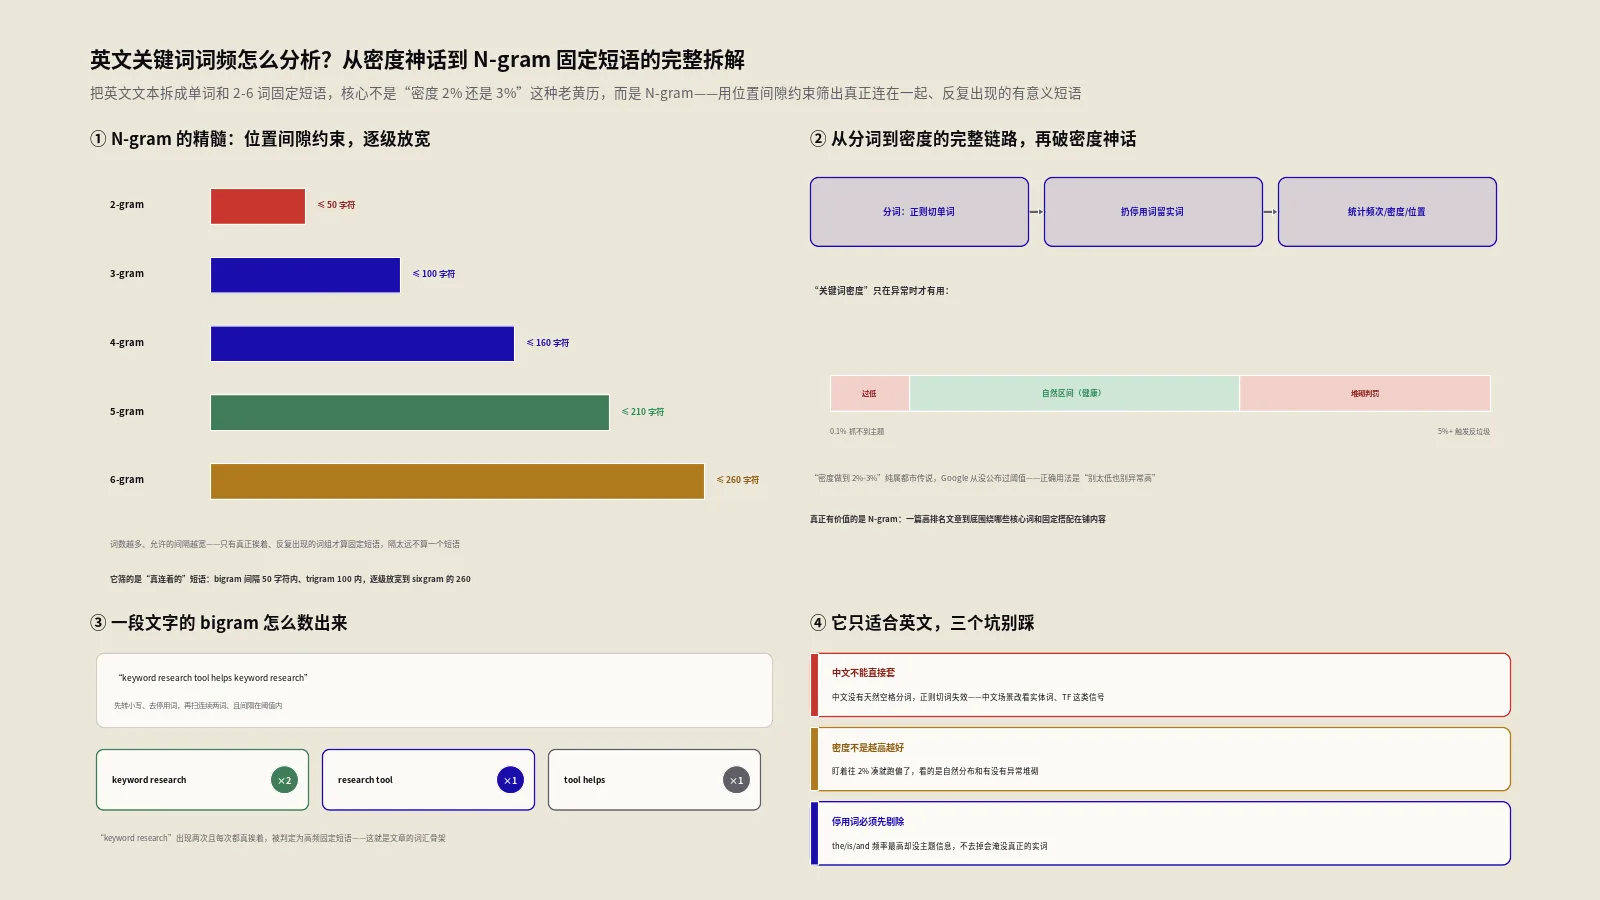Click the hint '先转小写、去停用词'

(198, 706)
